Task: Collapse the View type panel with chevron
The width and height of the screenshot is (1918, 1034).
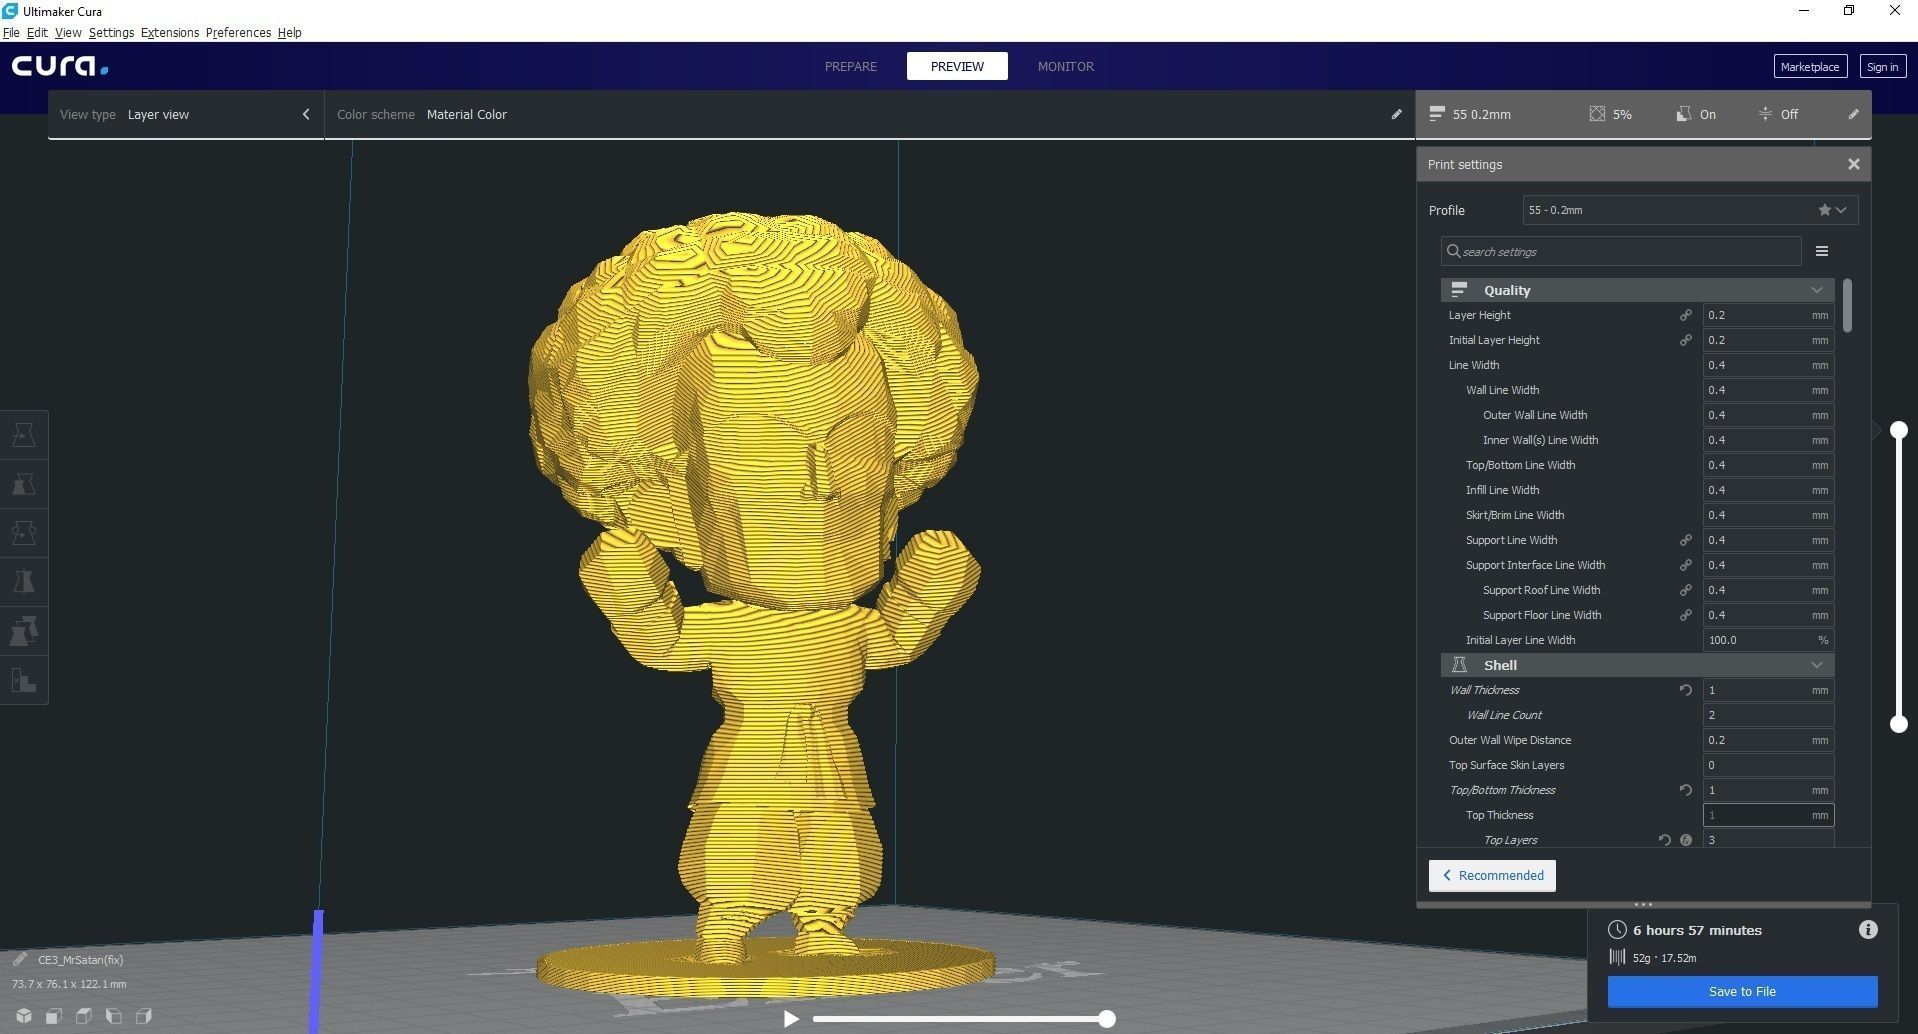Action: pyautogui.click(x=306, y=114)
